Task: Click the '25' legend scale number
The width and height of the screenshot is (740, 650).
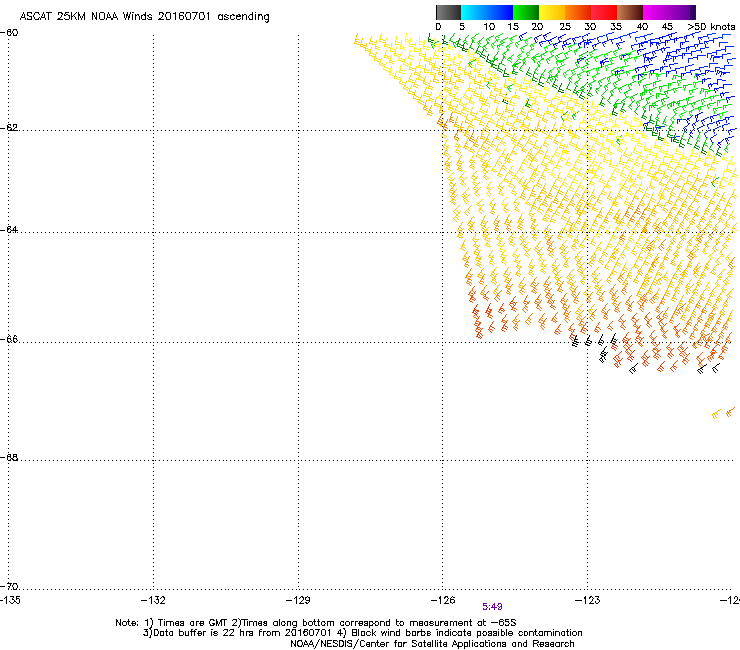Action: [565, 27]
